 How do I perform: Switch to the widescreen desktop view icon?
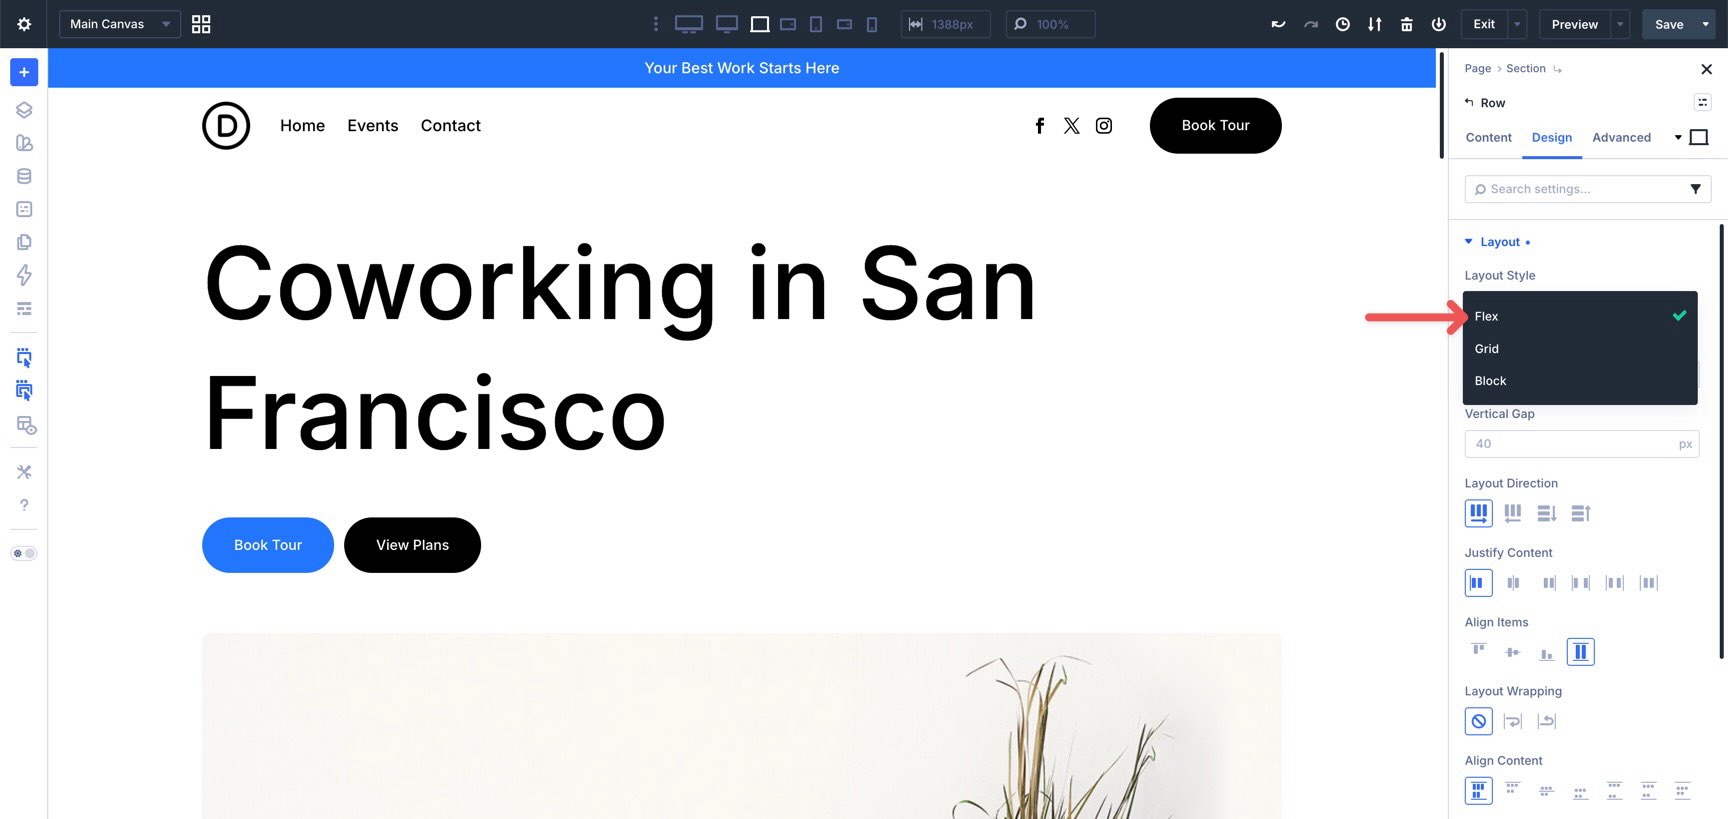(x=689, y=24)
